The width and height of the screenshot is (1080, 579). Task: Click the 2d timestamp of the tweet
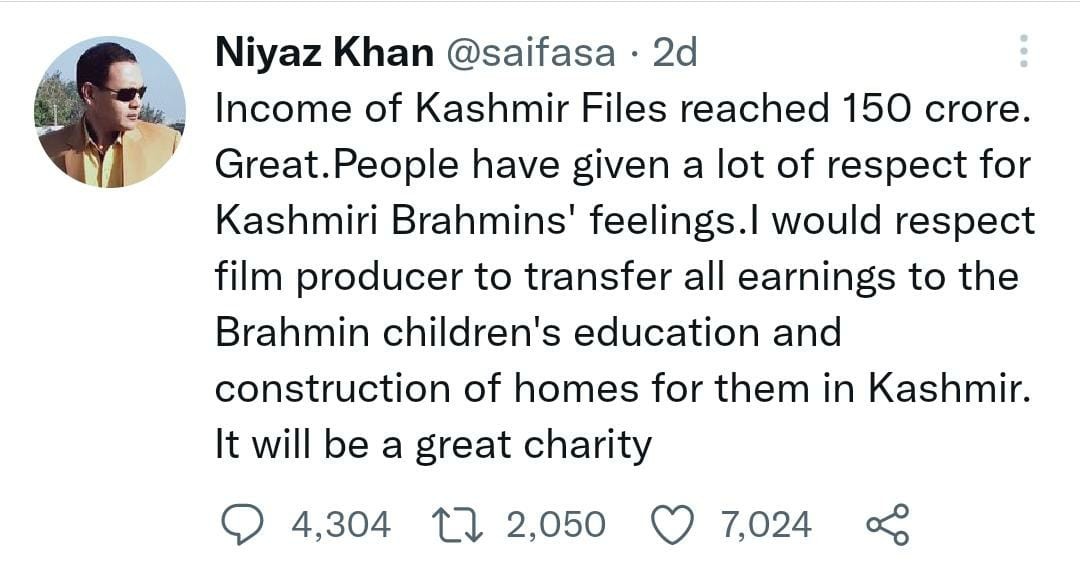674,53
